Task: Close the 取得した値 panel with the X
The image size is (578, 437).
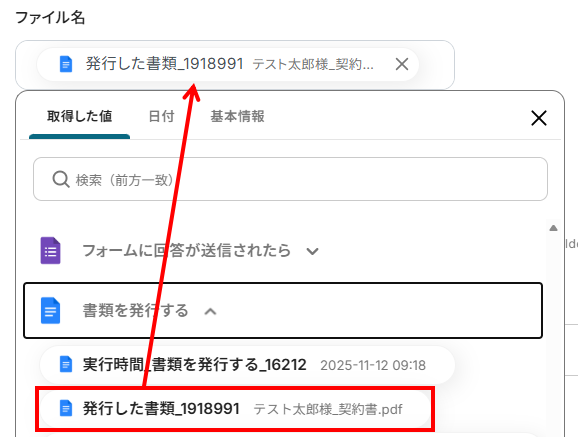Action: pyautogui.click(x=539, y=118)
